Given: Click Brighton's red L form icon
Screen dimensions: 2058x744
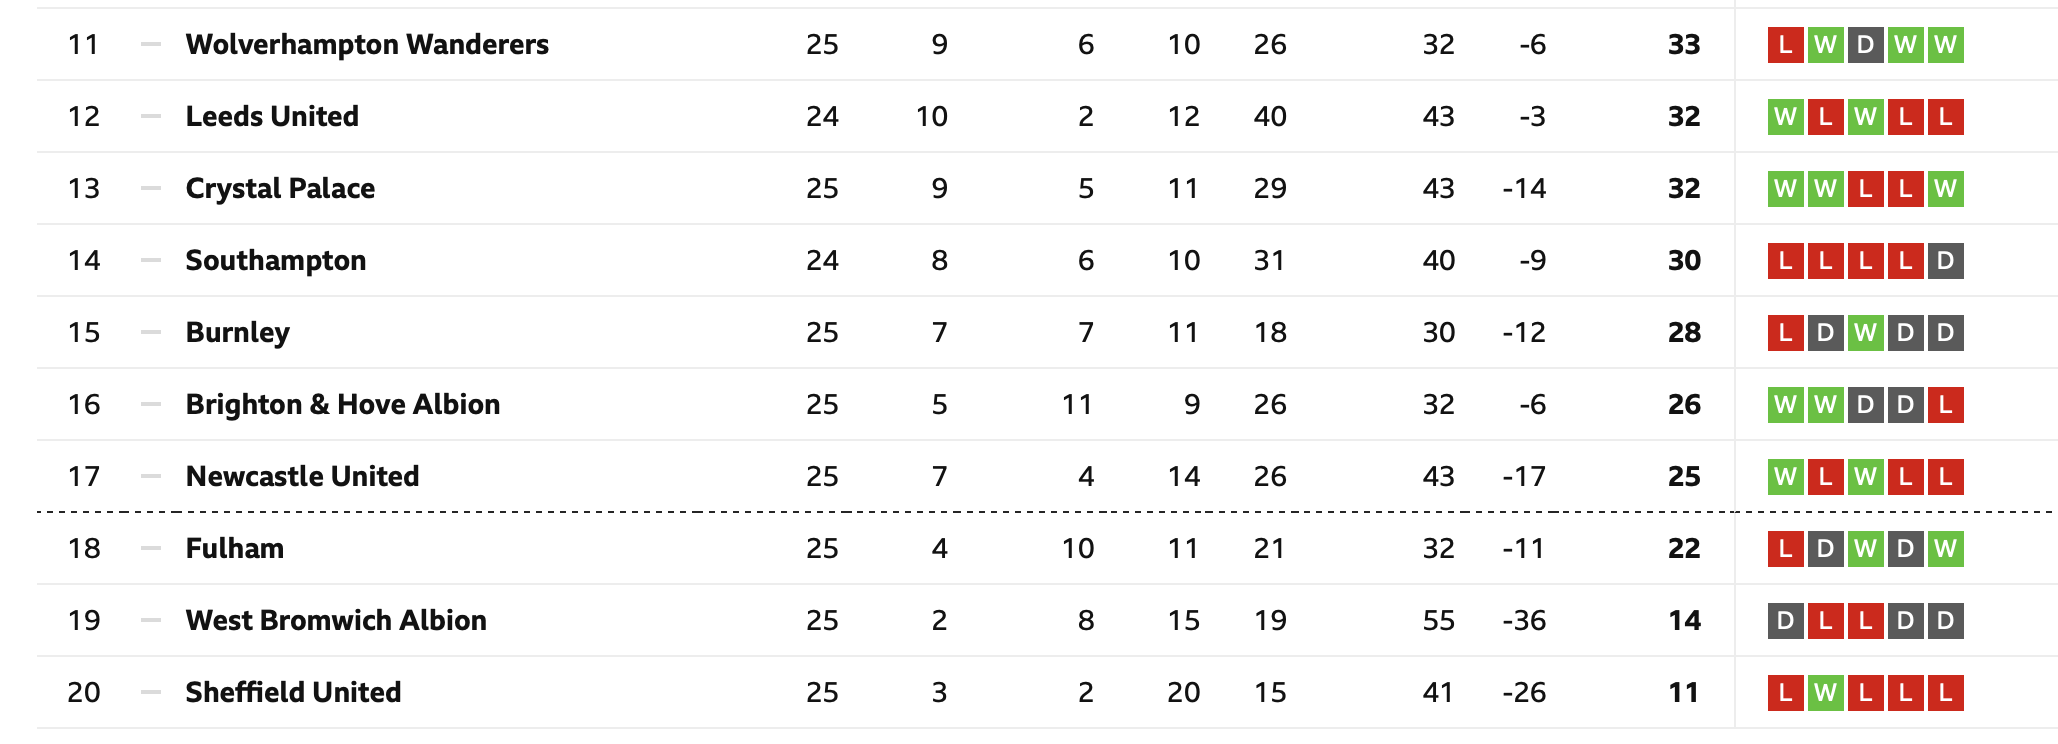Looking at the screenshot, I should [x=1946, y=404].
